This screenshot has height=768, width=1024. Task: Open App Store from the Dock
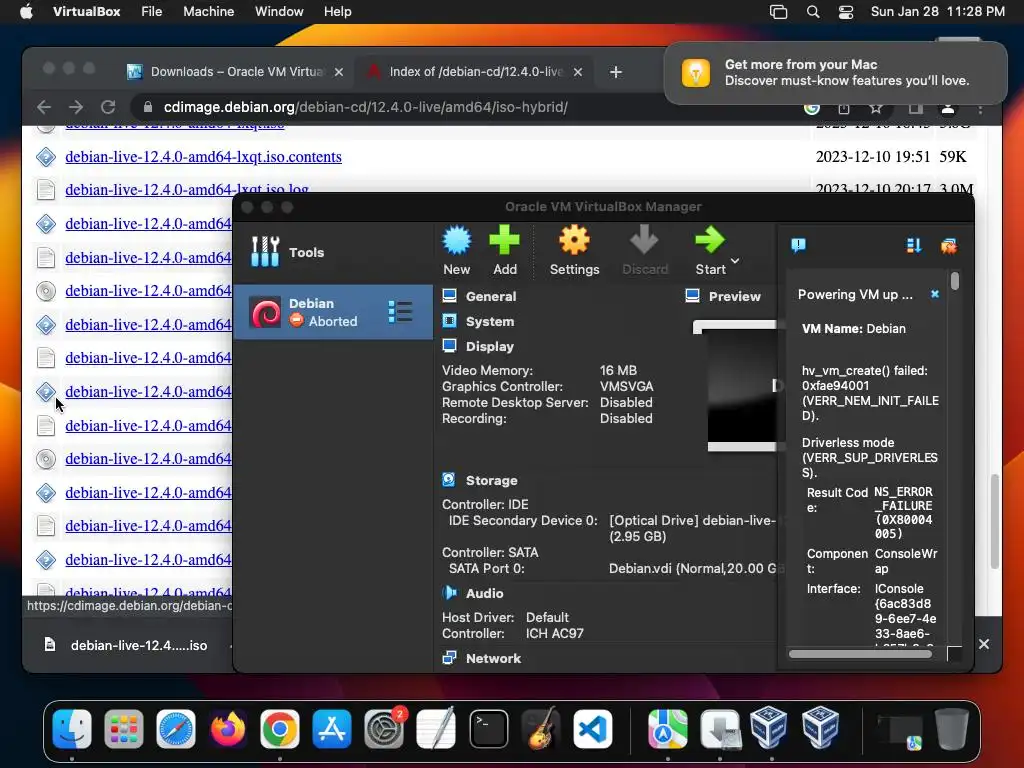click(x=332, y=729)
